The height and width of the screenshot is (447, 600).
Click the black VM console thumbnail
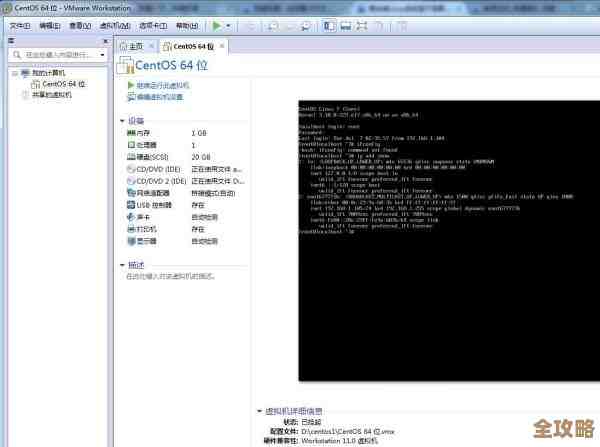tap(449, 241)
